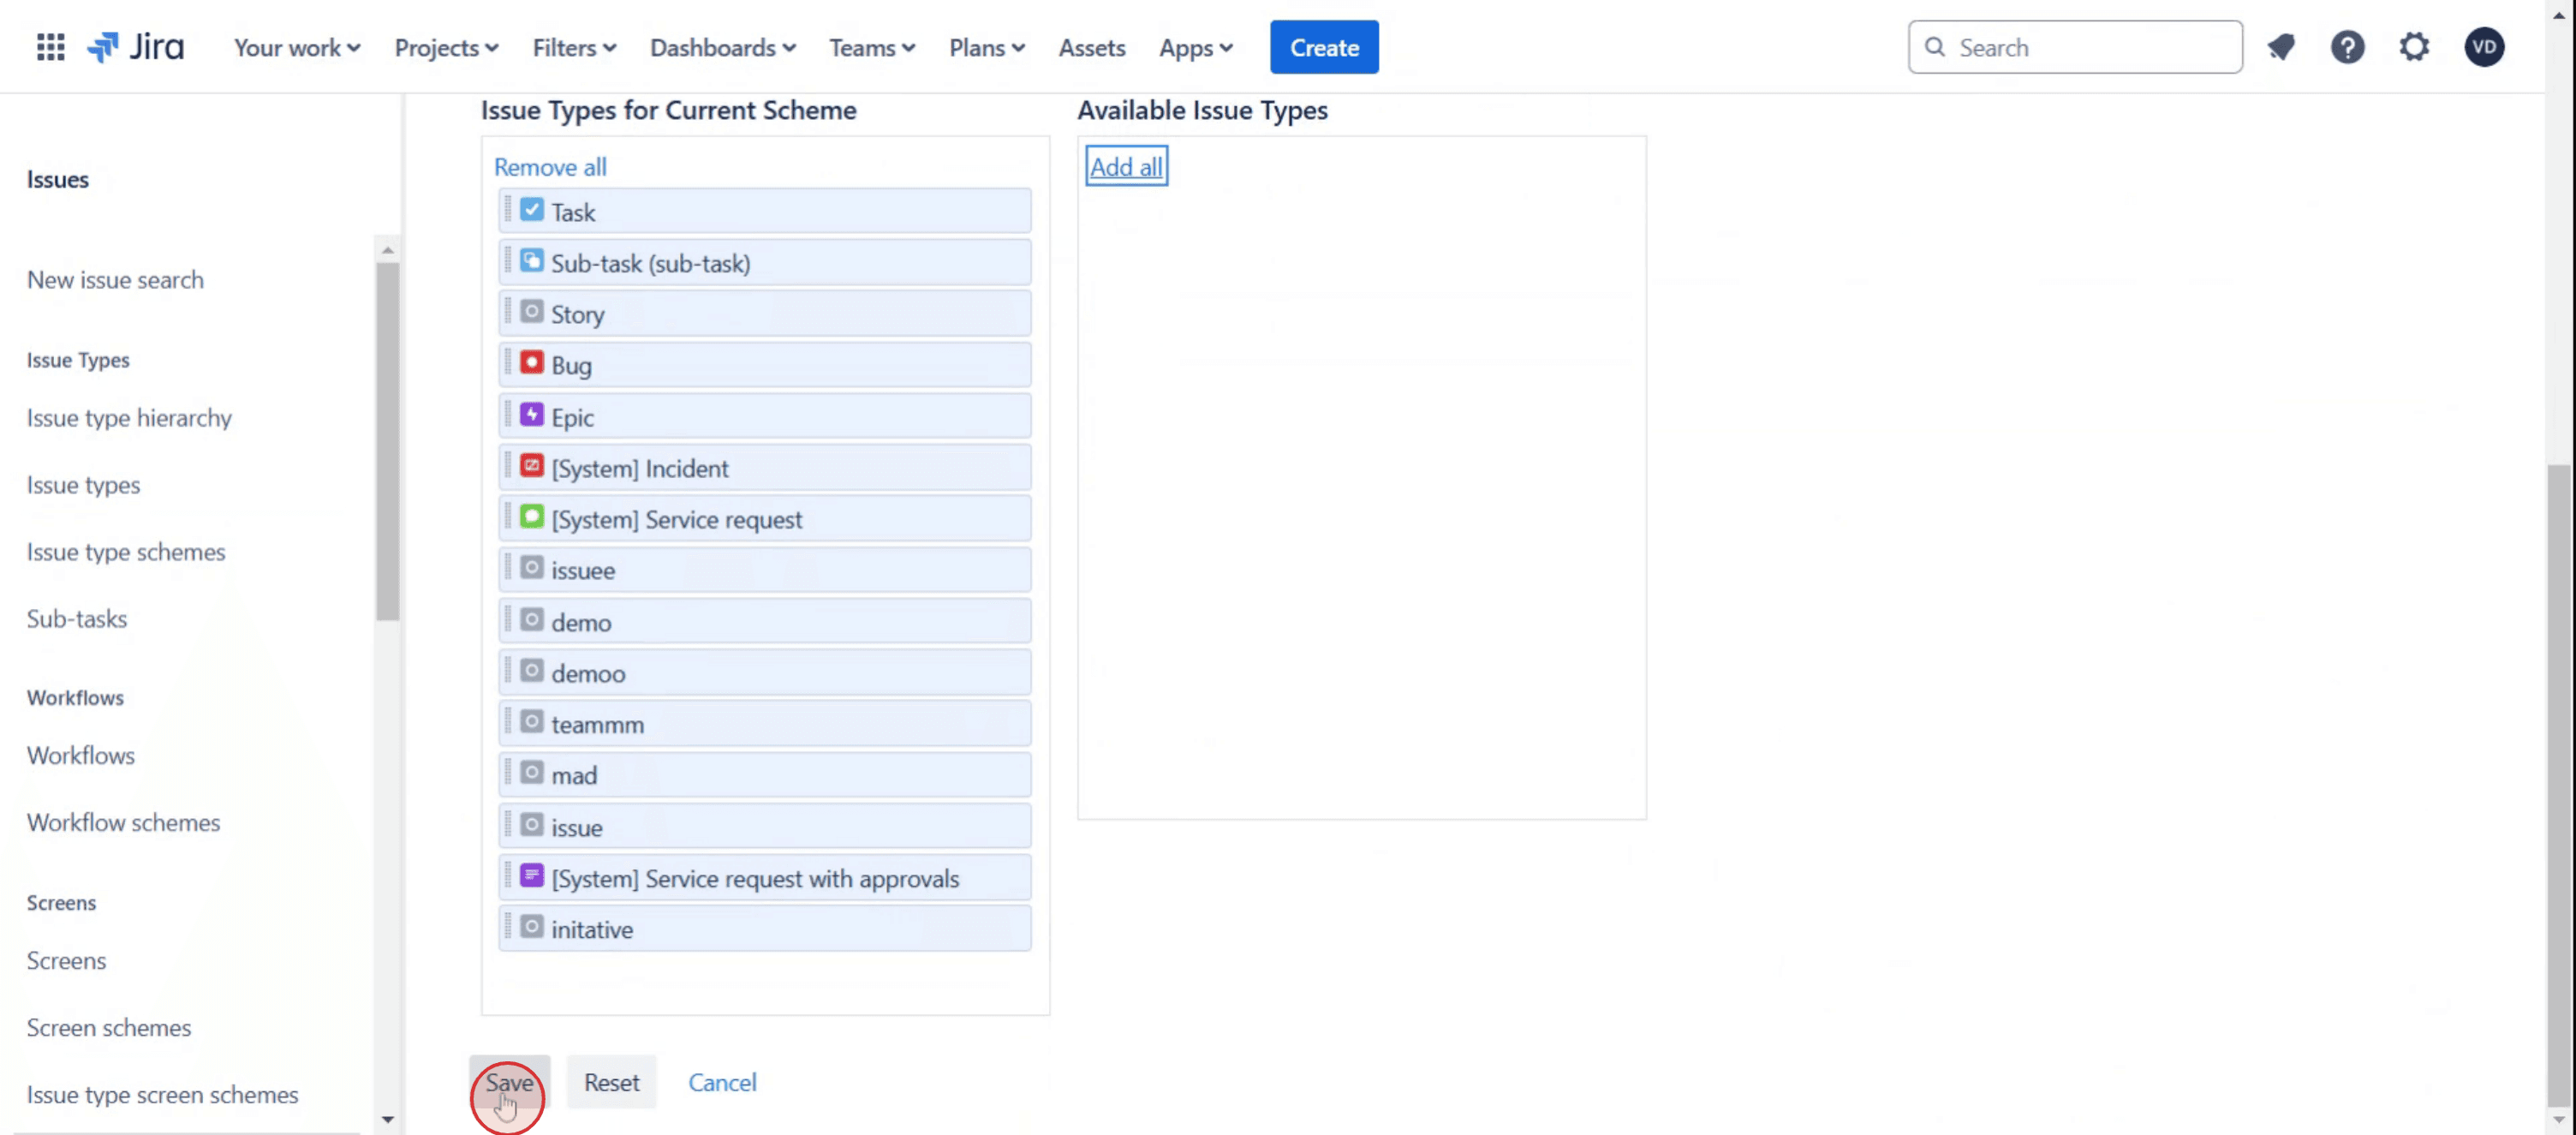Viewport: 2576px width, 1135px height.
Task: Click the purple Epic issue type icon
Action: (532, 415)
